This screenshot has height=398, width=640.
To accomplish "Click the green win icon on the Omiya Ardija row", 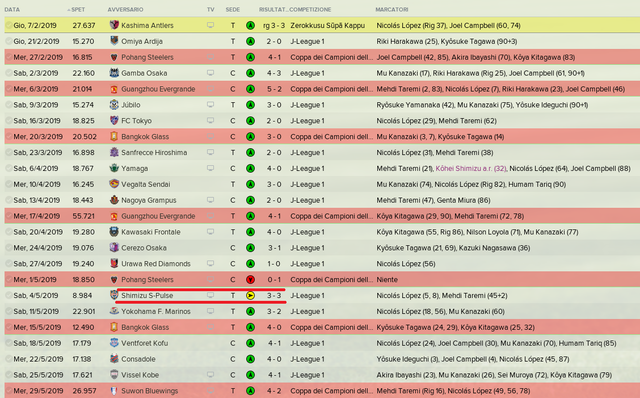I will (250, 41).
